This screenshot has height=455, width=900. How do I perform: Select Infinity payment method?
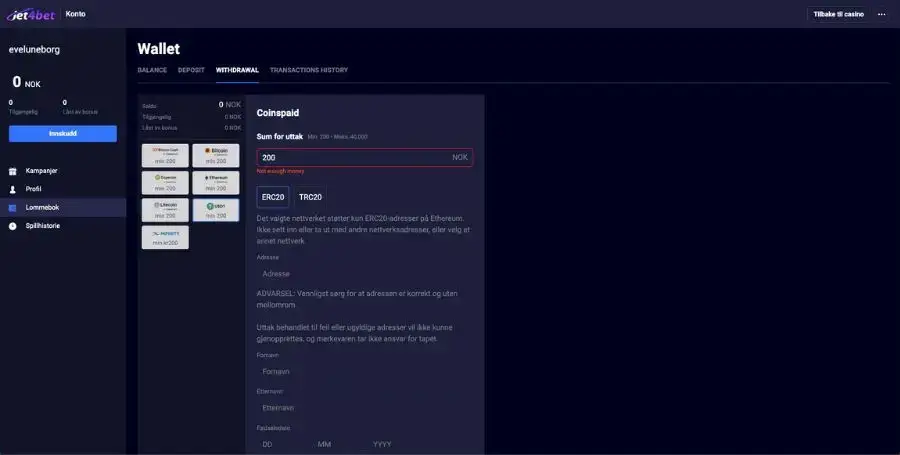click(165, 238)
